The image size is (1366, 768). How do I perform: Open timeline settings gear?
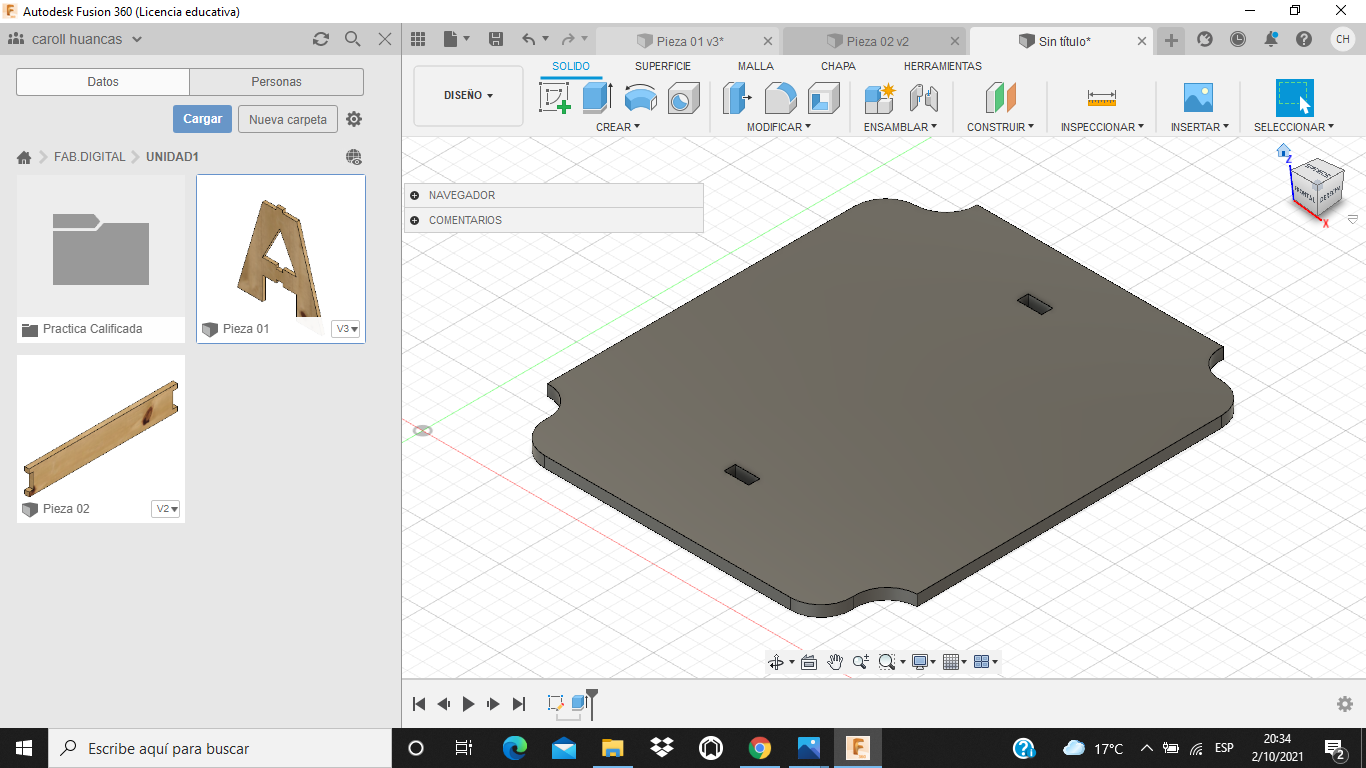[x=1345, y=704]
